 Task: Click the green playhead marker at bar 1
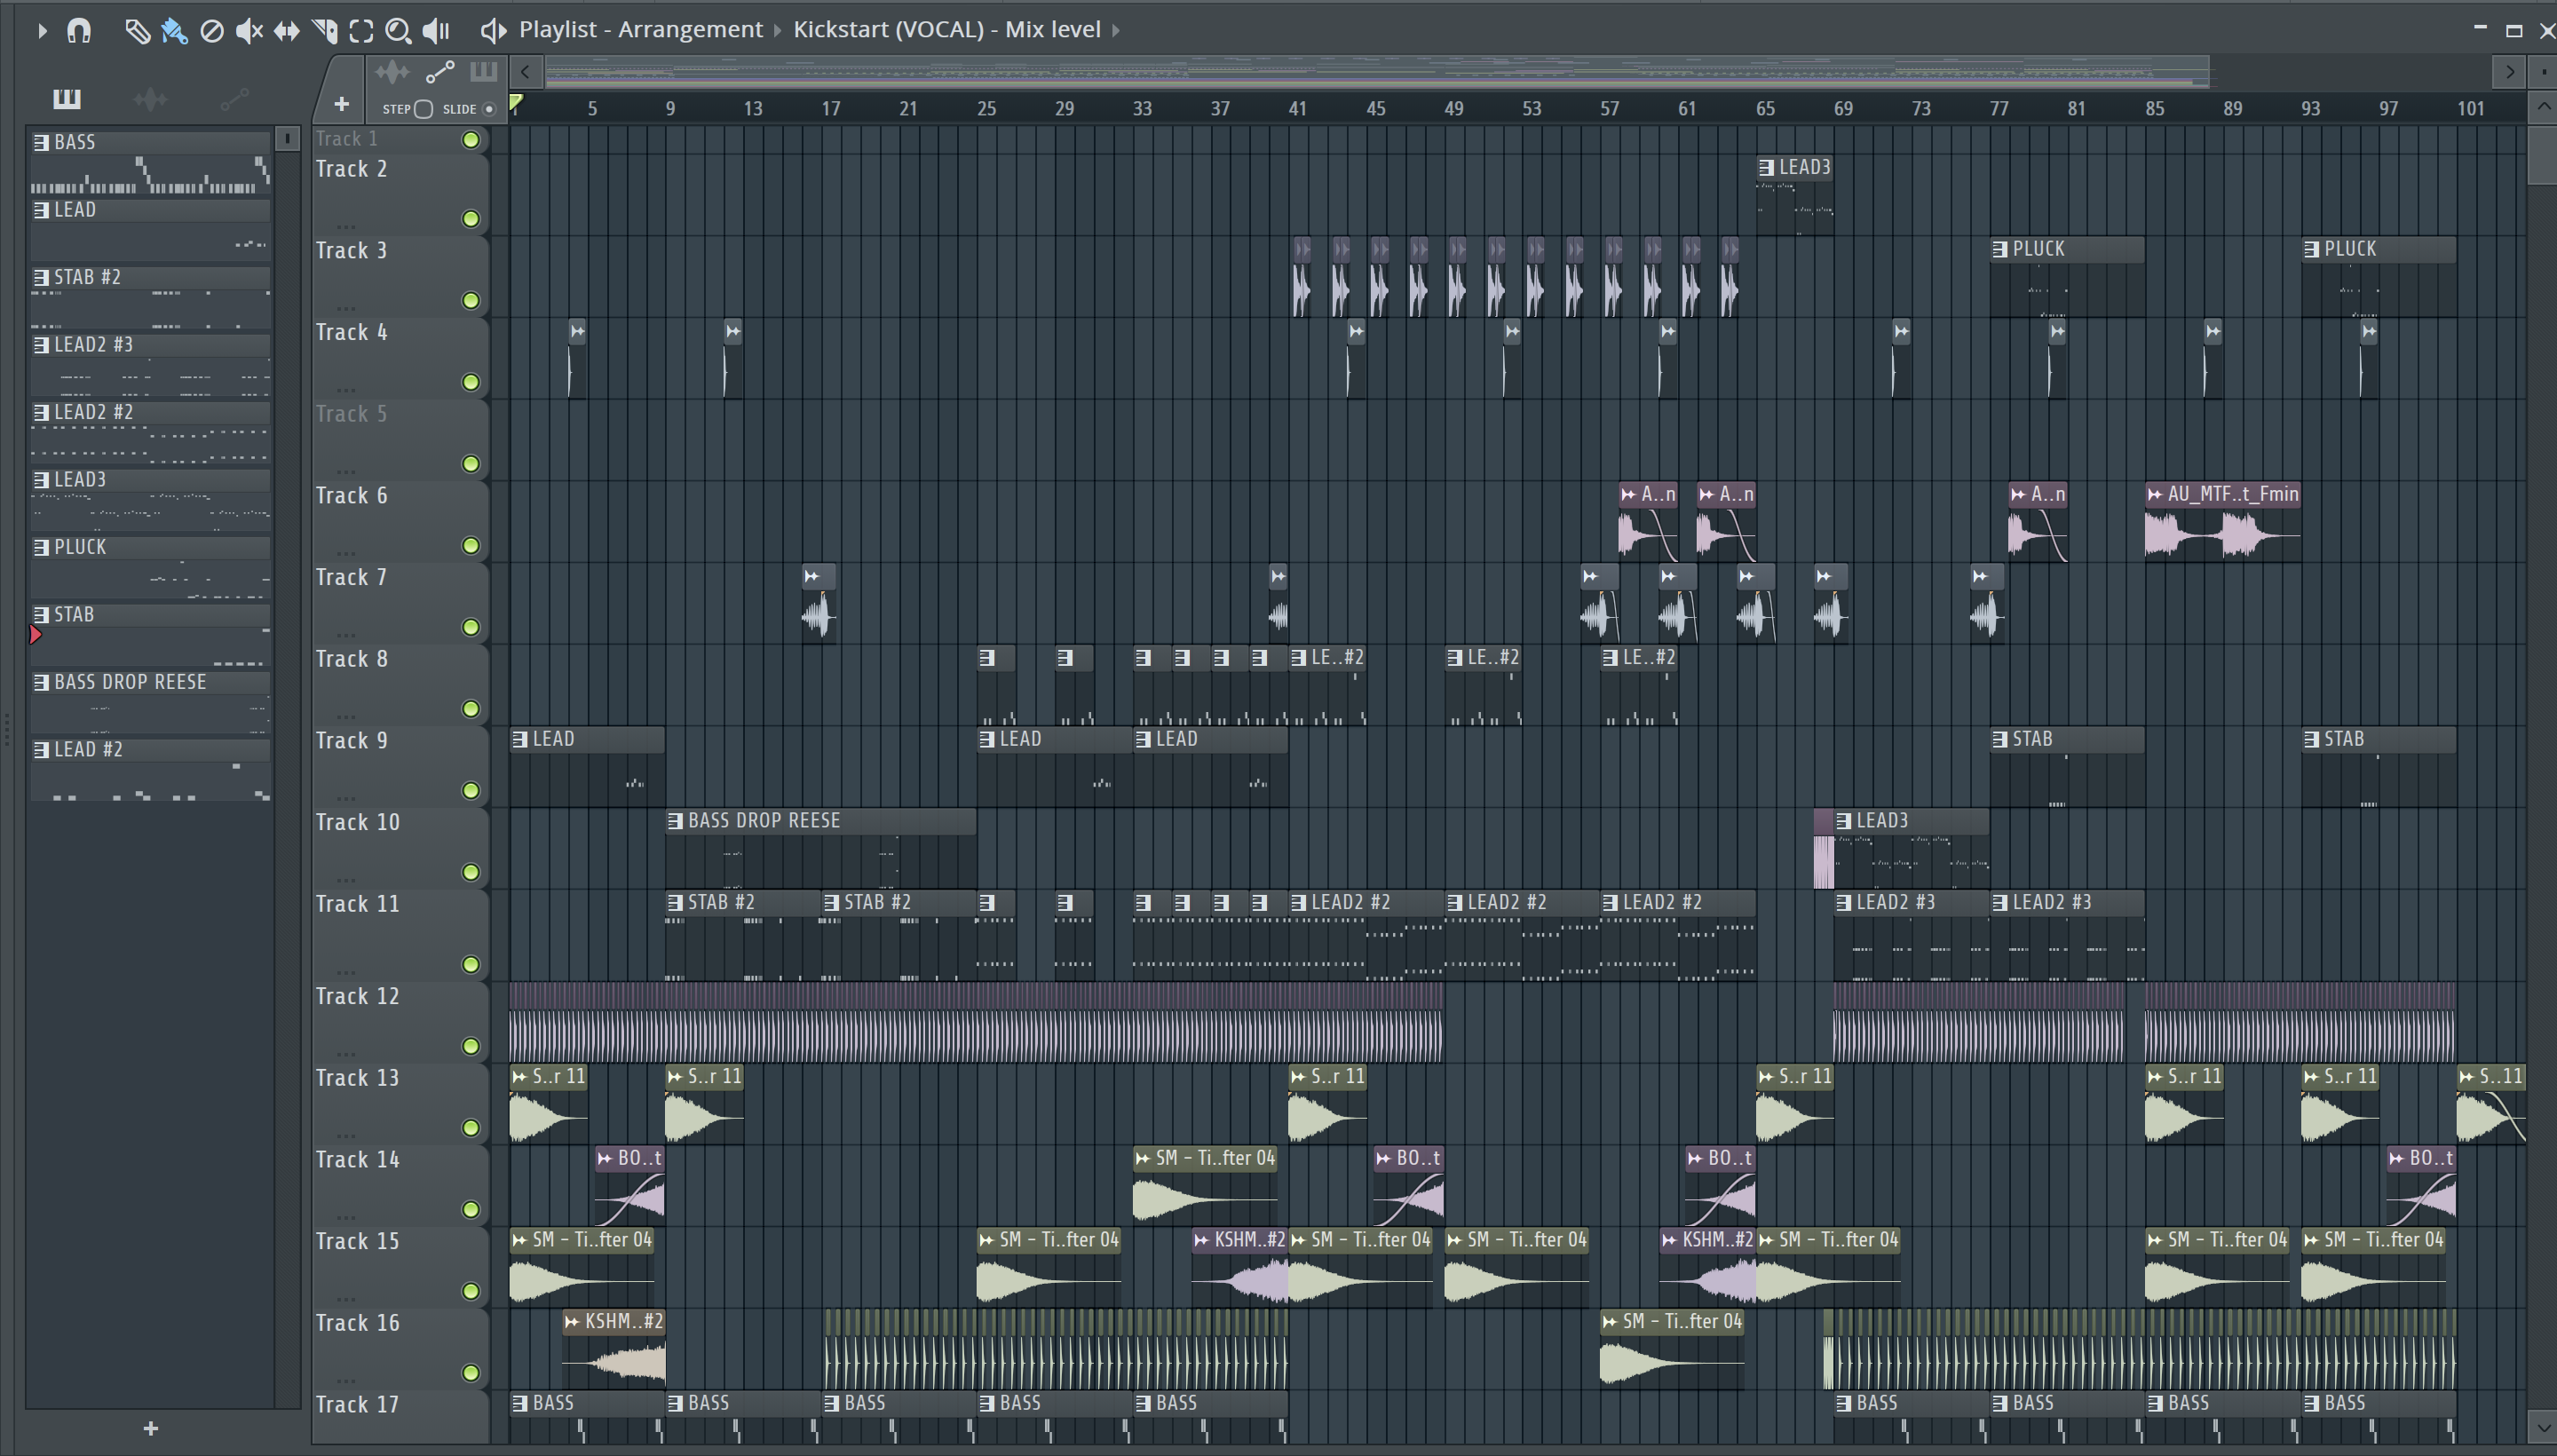(x=516, y=104)
